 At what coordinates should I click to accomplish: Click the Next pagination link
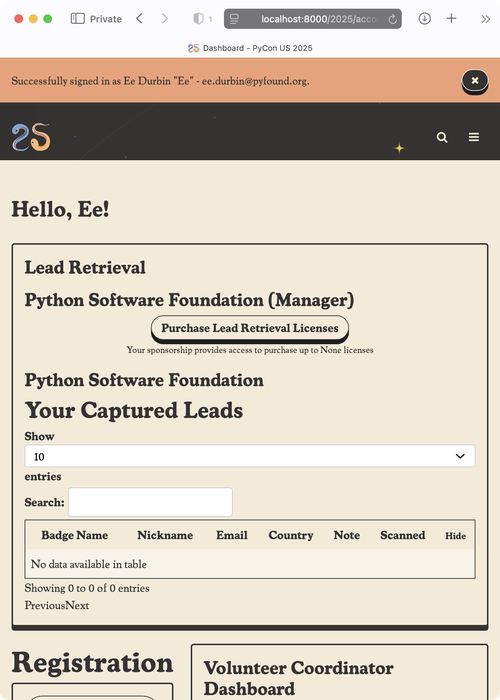pyautogui.click(x=77, y=605)
